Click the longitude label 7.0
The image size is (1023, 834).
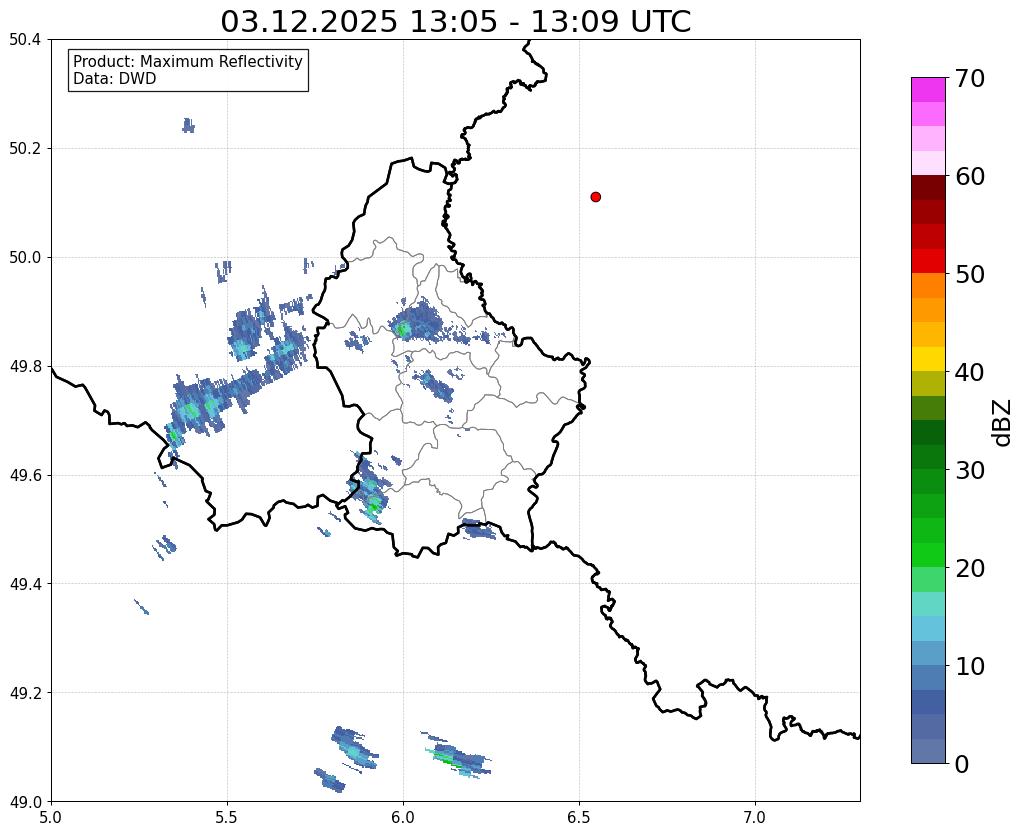pos(755,818)
